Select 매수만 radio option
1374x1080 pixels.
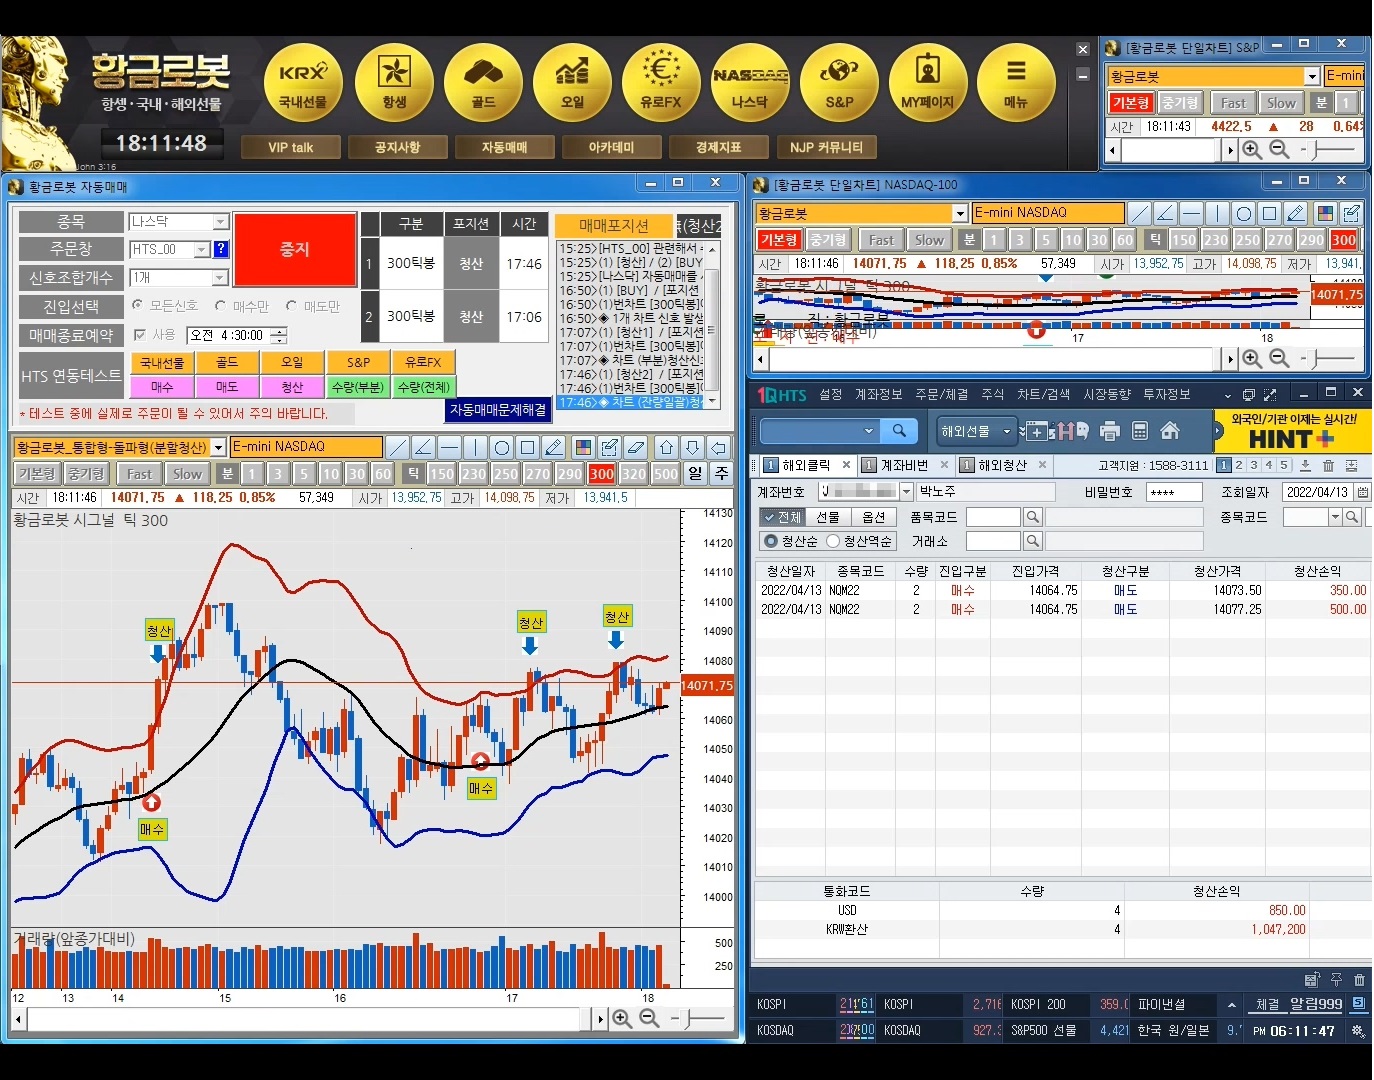coord(243,306)
